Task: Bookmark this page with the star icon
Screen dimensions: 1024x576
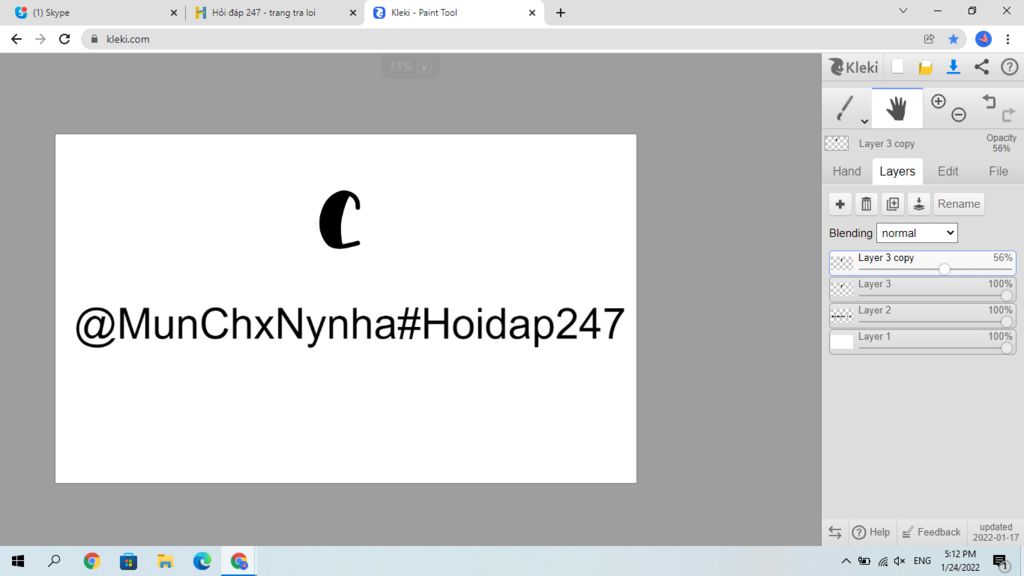Action: [953, 39]
